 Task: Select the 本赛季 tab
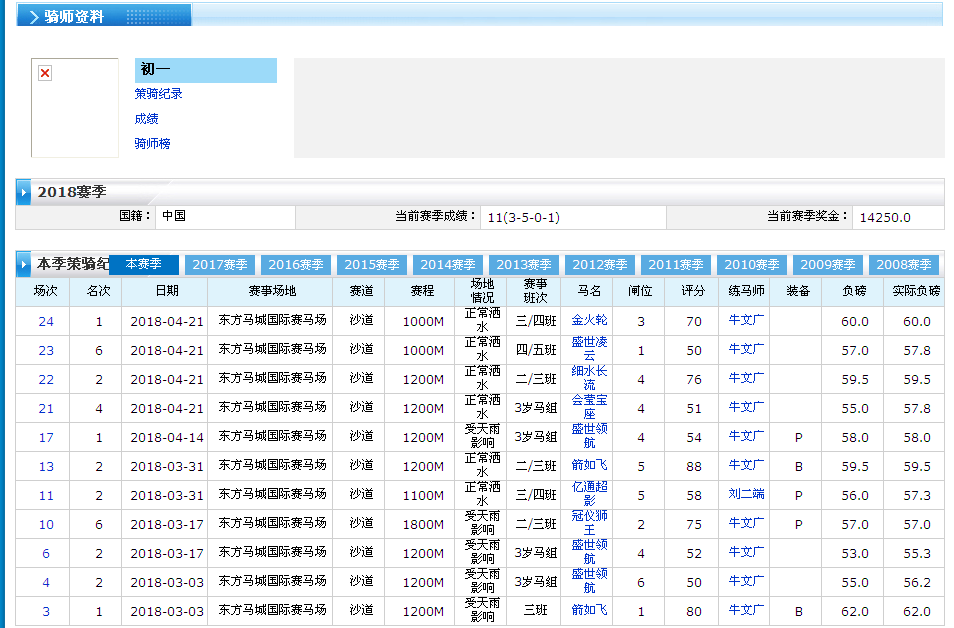[143, 265]
